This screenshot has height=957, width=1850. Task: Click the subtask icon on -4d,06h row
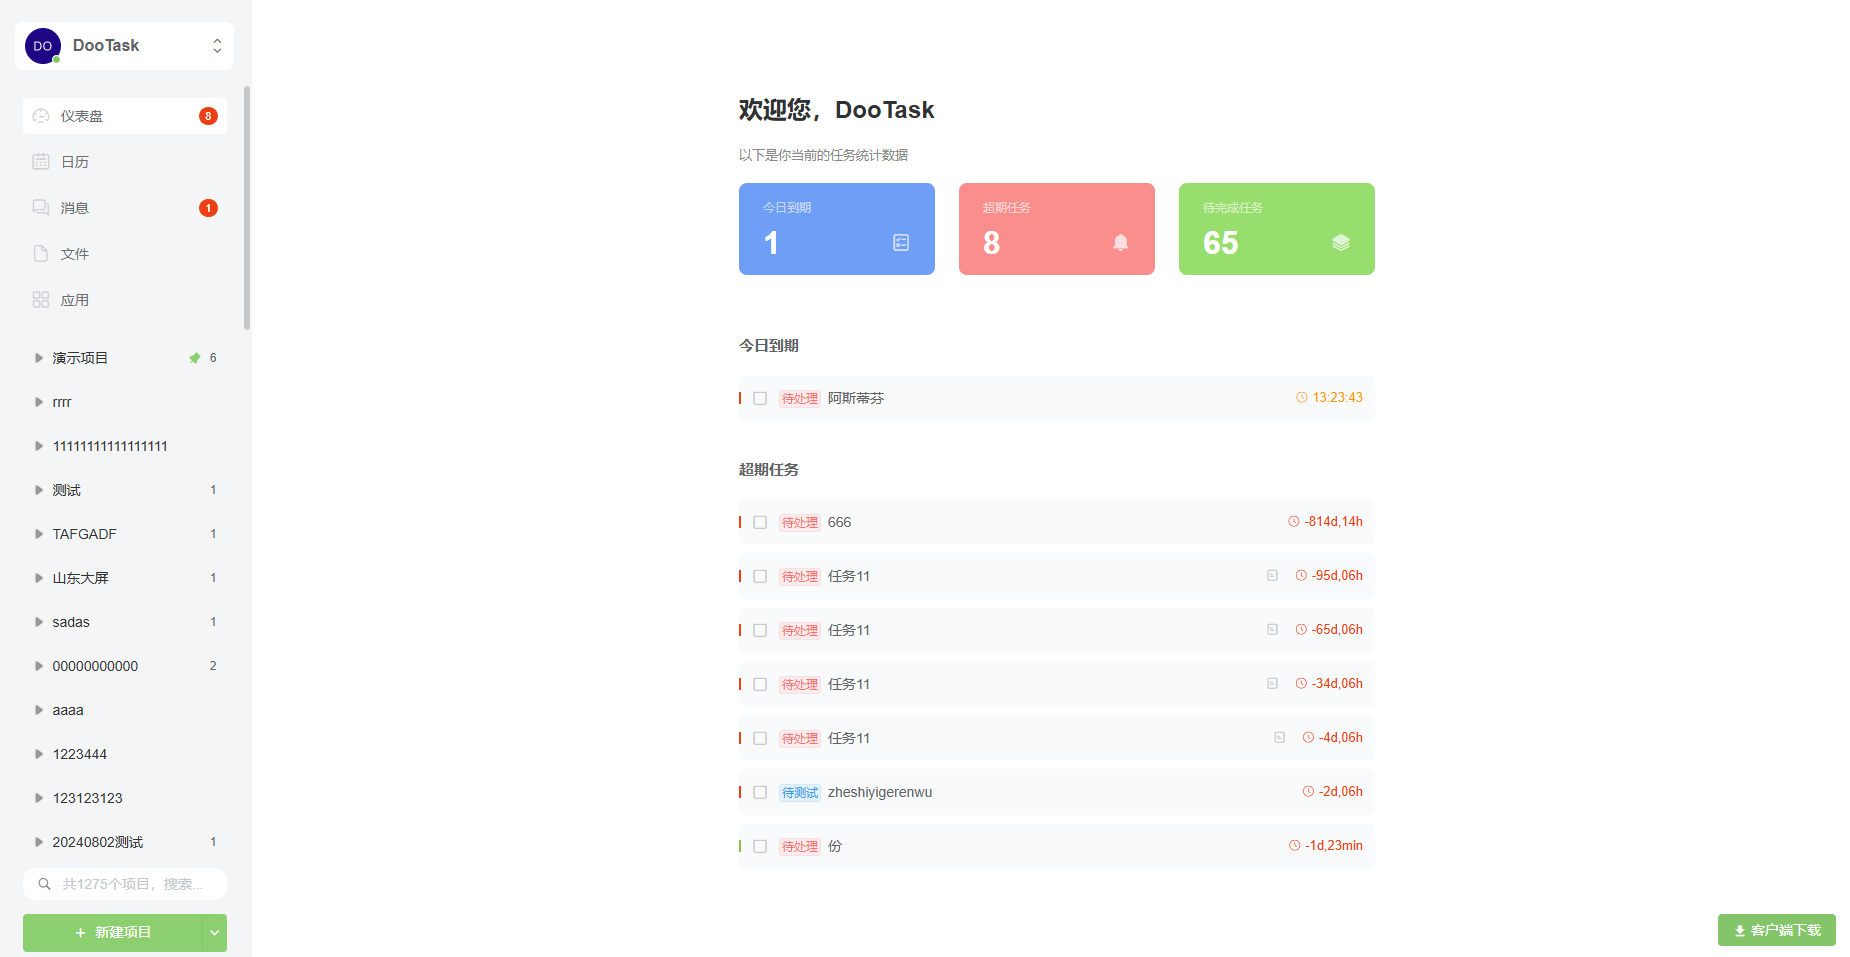coord(1279,737)
